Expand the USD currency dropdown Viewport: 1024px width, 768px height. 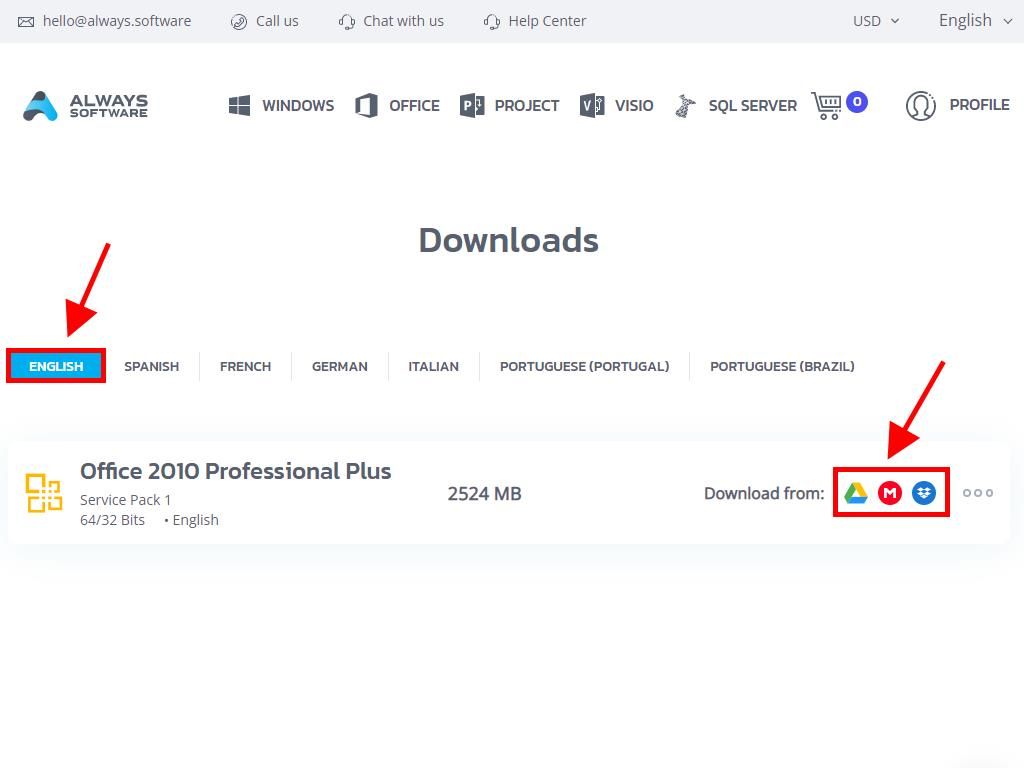coord(875,21)
